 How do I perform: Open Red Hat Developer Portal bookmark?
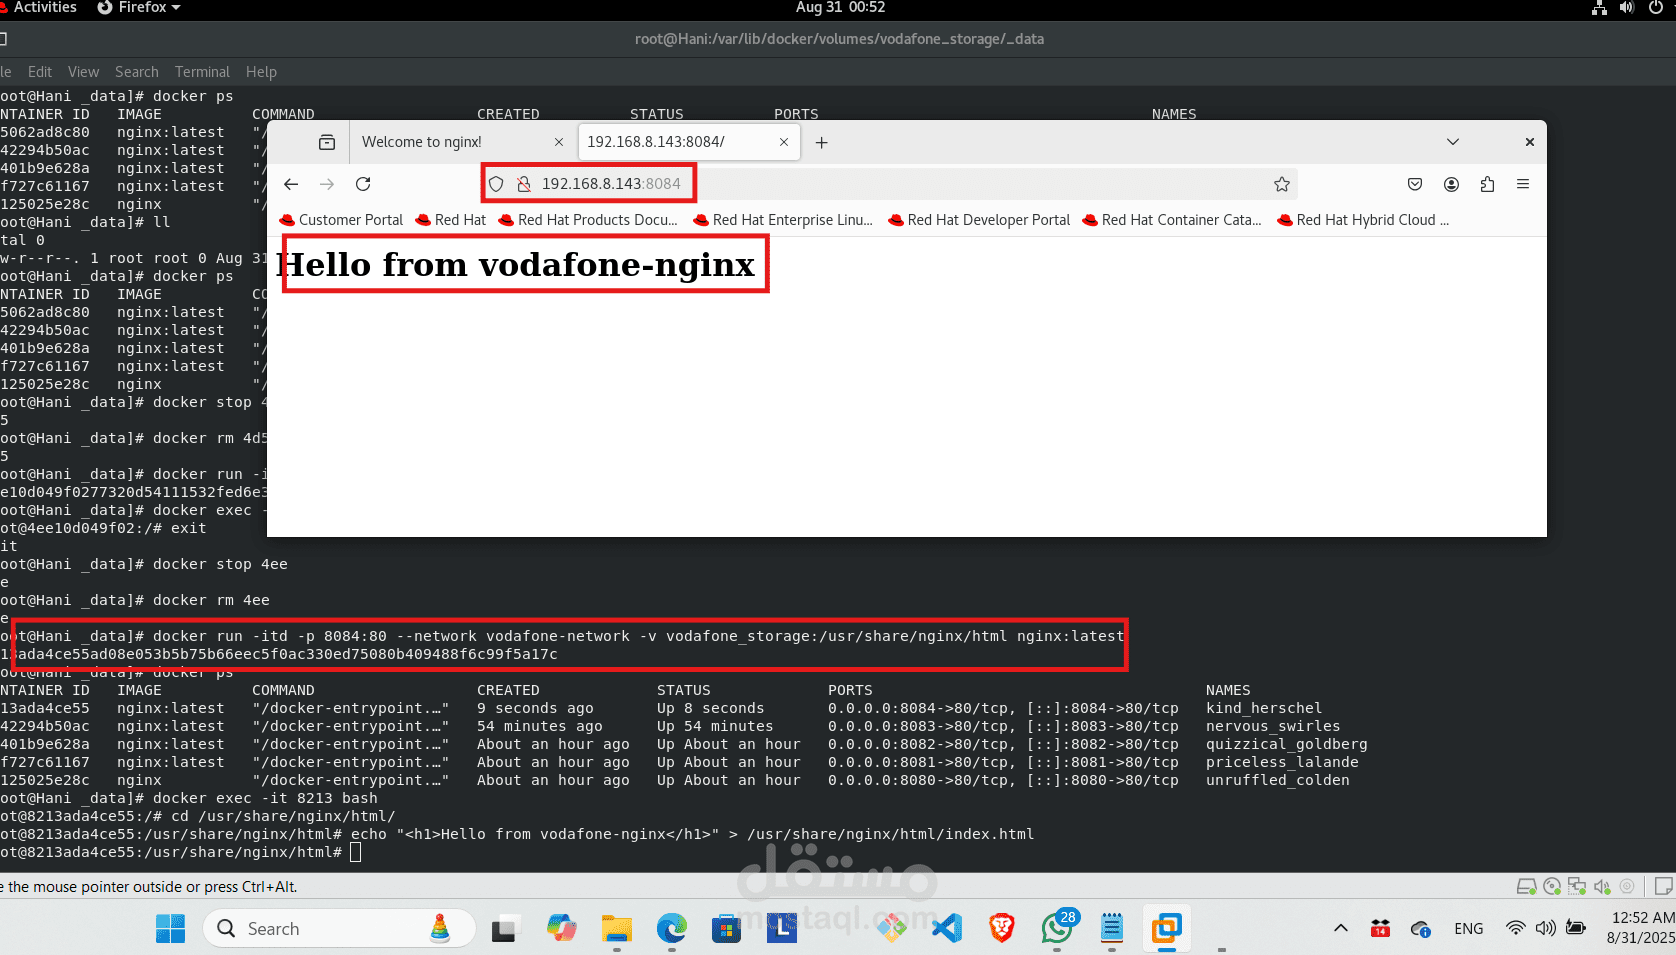tap(979, 220)
